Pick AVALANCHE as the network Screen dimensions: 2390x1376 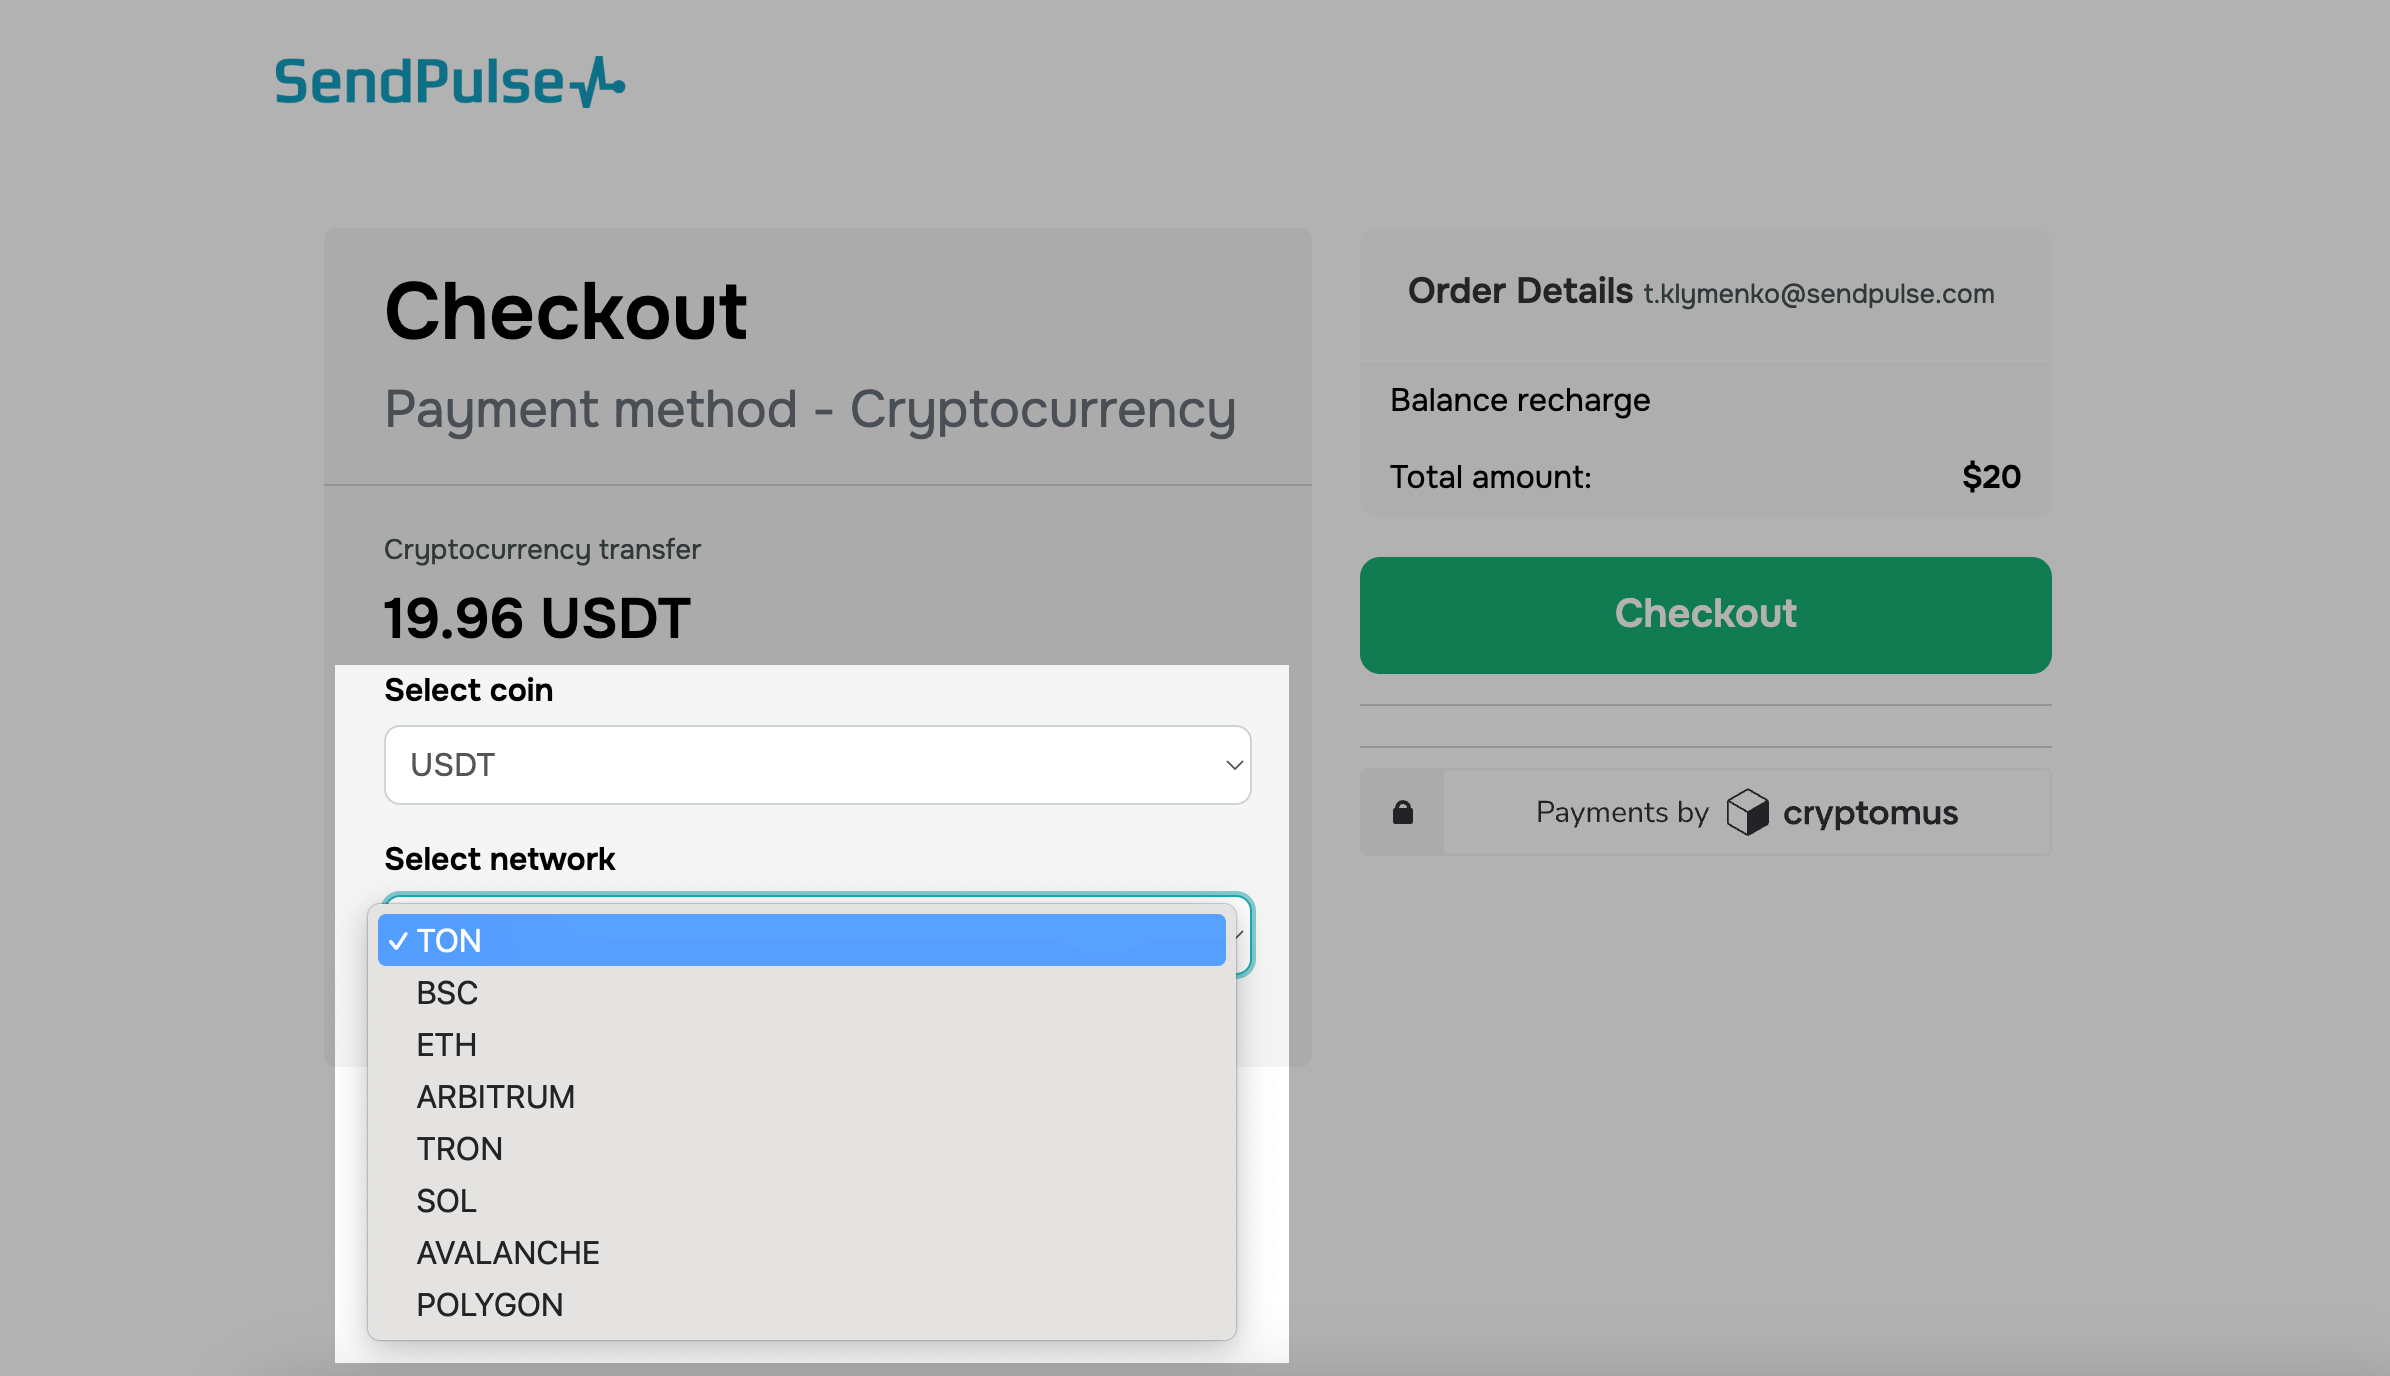[x=507, y=1253]
